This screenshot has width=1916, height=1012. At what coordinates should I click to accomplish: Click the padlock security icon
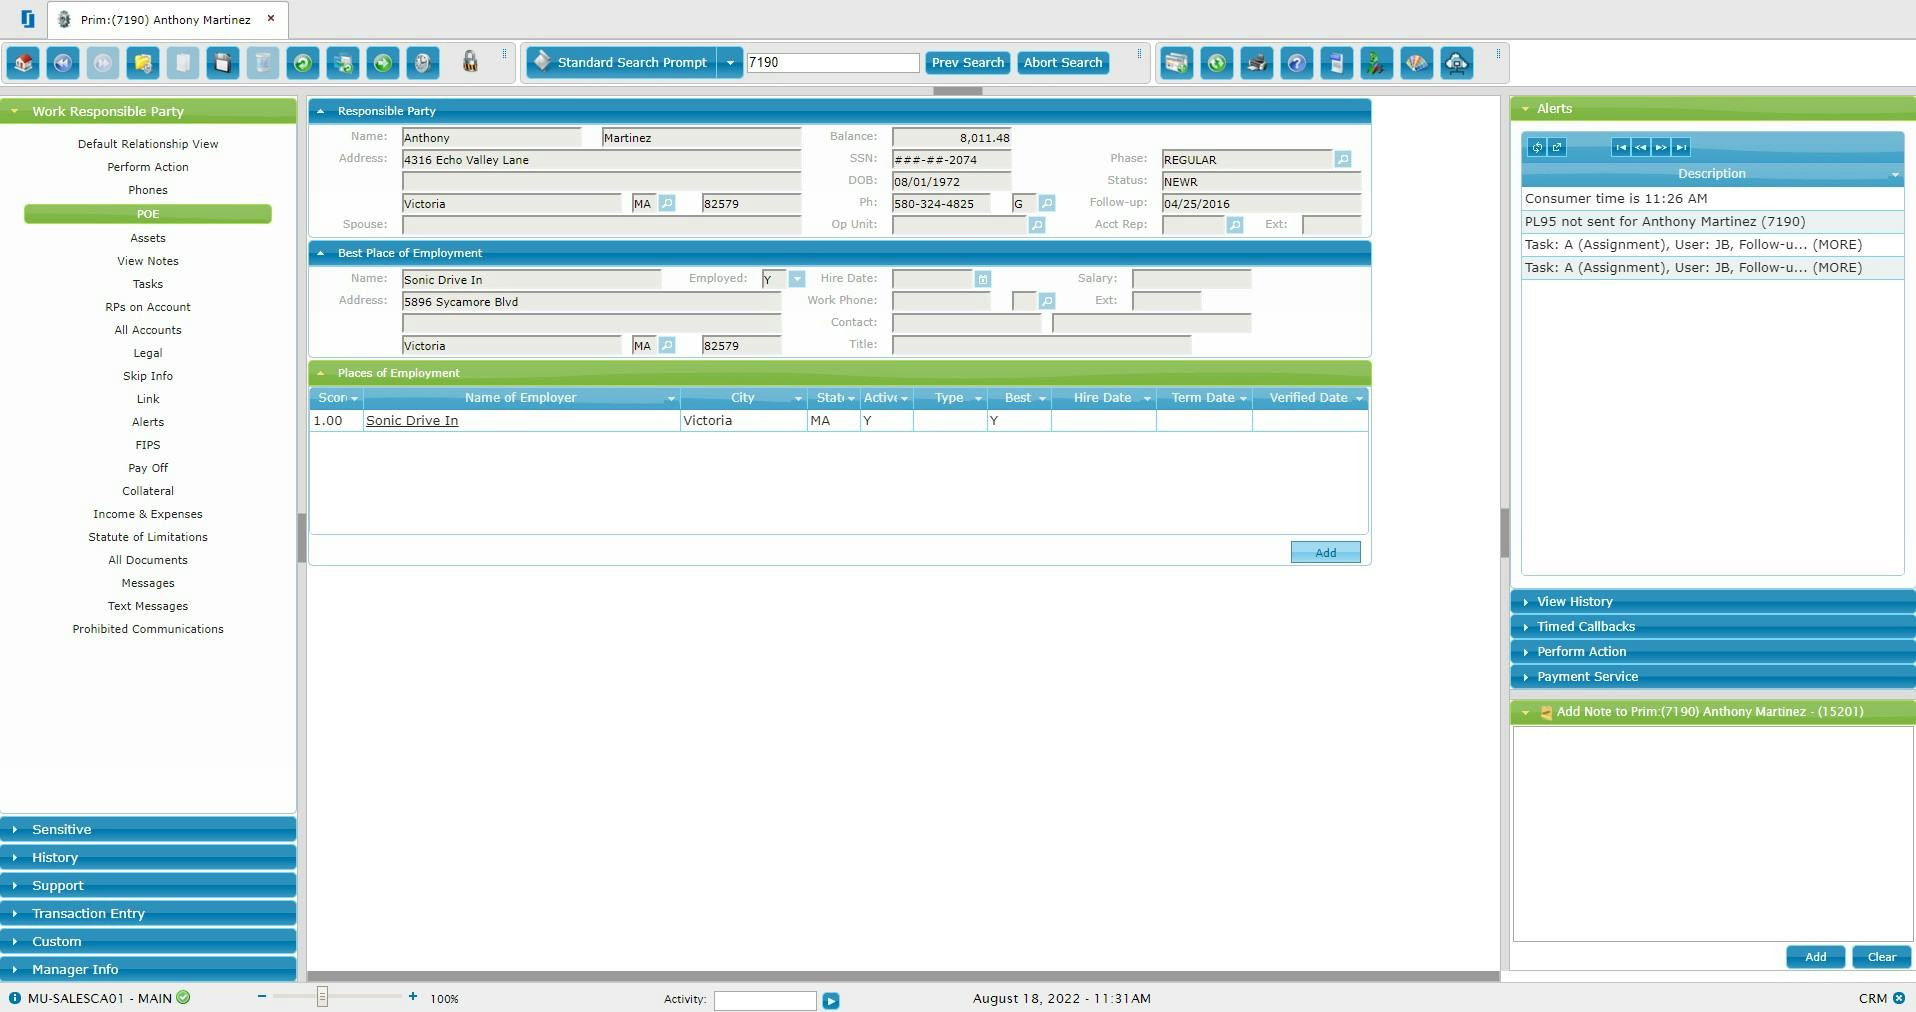click(x=470, y=62)
